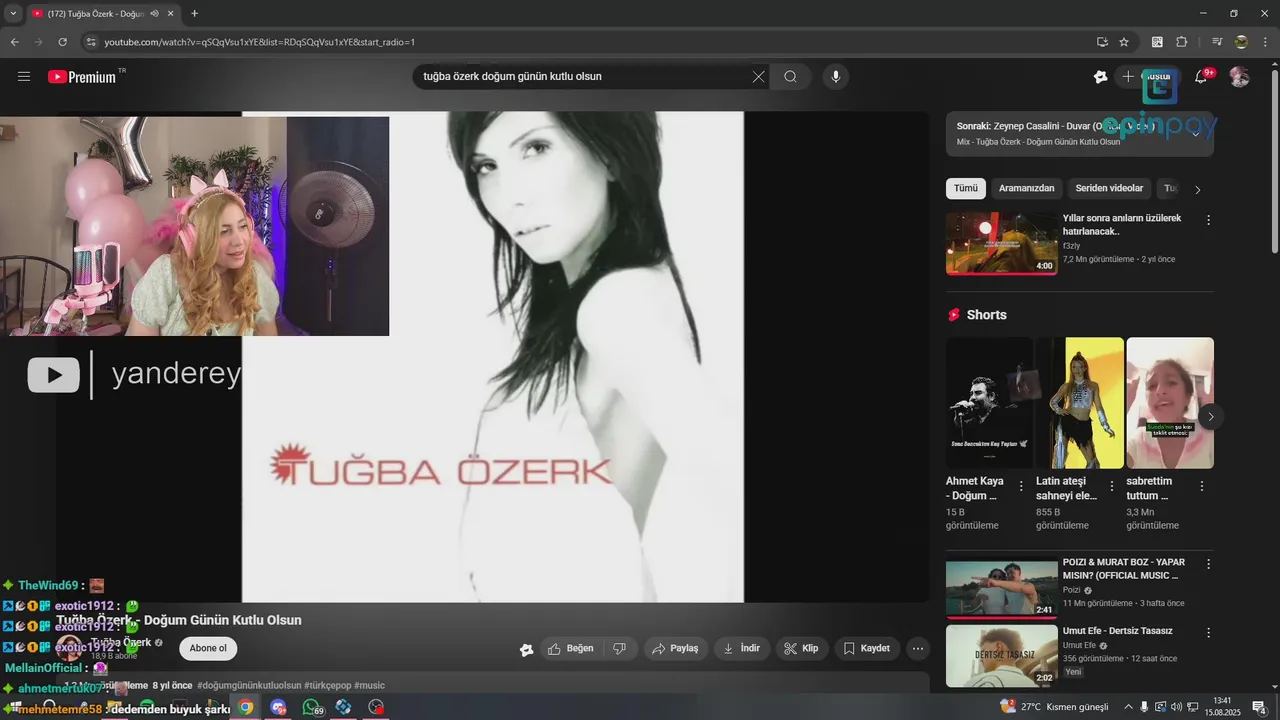Open Chrome from the taskbar
The width and height of the screenshot is (1280, 720).
pos(245,707)
